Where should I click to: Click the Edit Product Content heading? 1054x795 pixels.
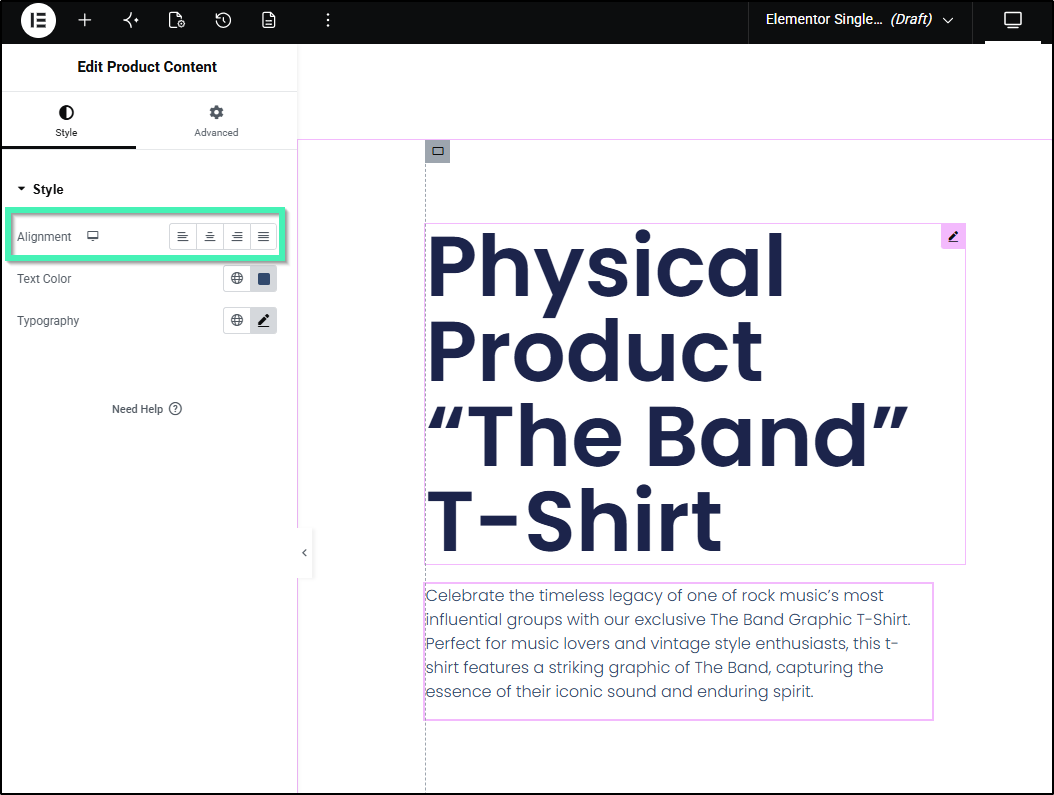coord(147,67)
